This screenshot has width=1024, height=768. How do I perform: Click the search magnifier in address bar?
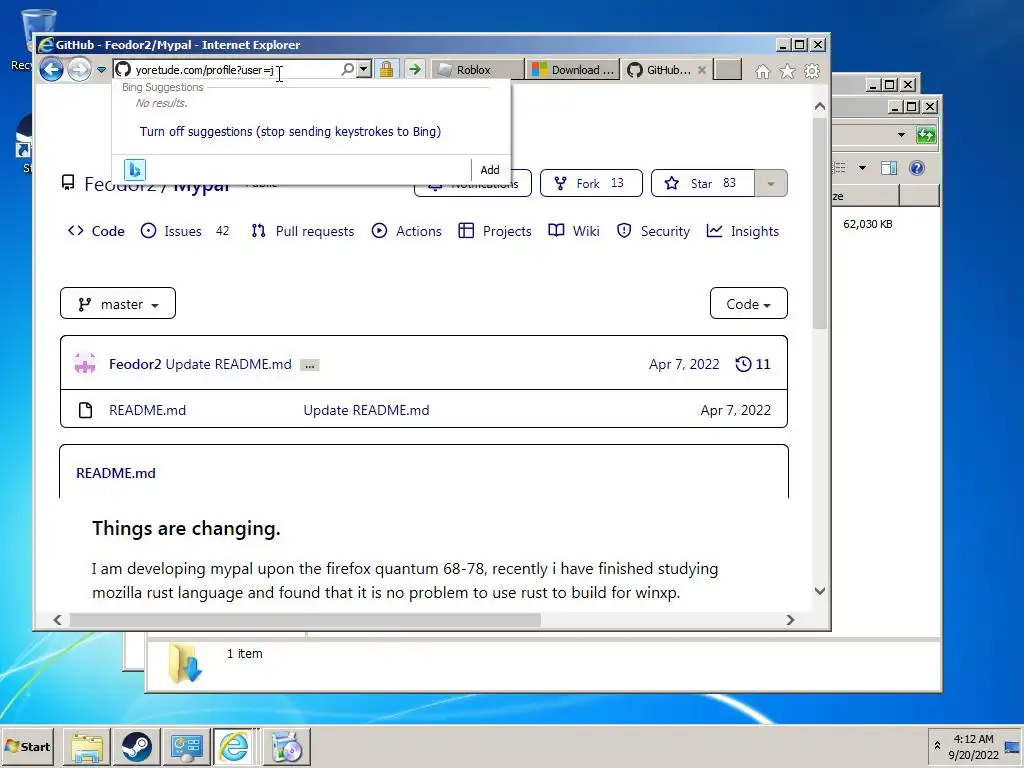click(x=347, y=69)
